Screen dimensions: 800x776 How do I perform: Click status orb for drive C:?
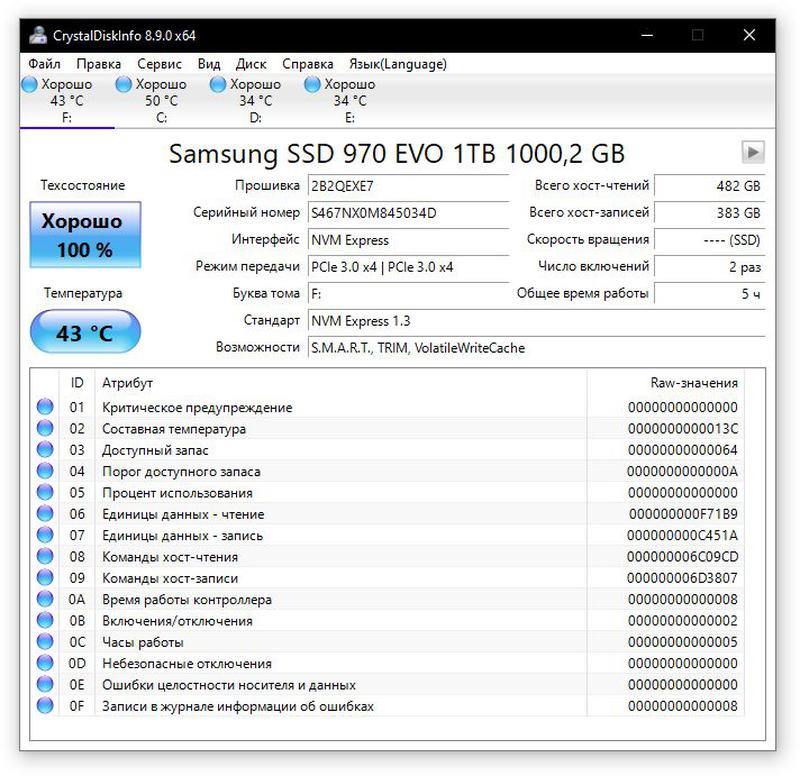[124, 85]
